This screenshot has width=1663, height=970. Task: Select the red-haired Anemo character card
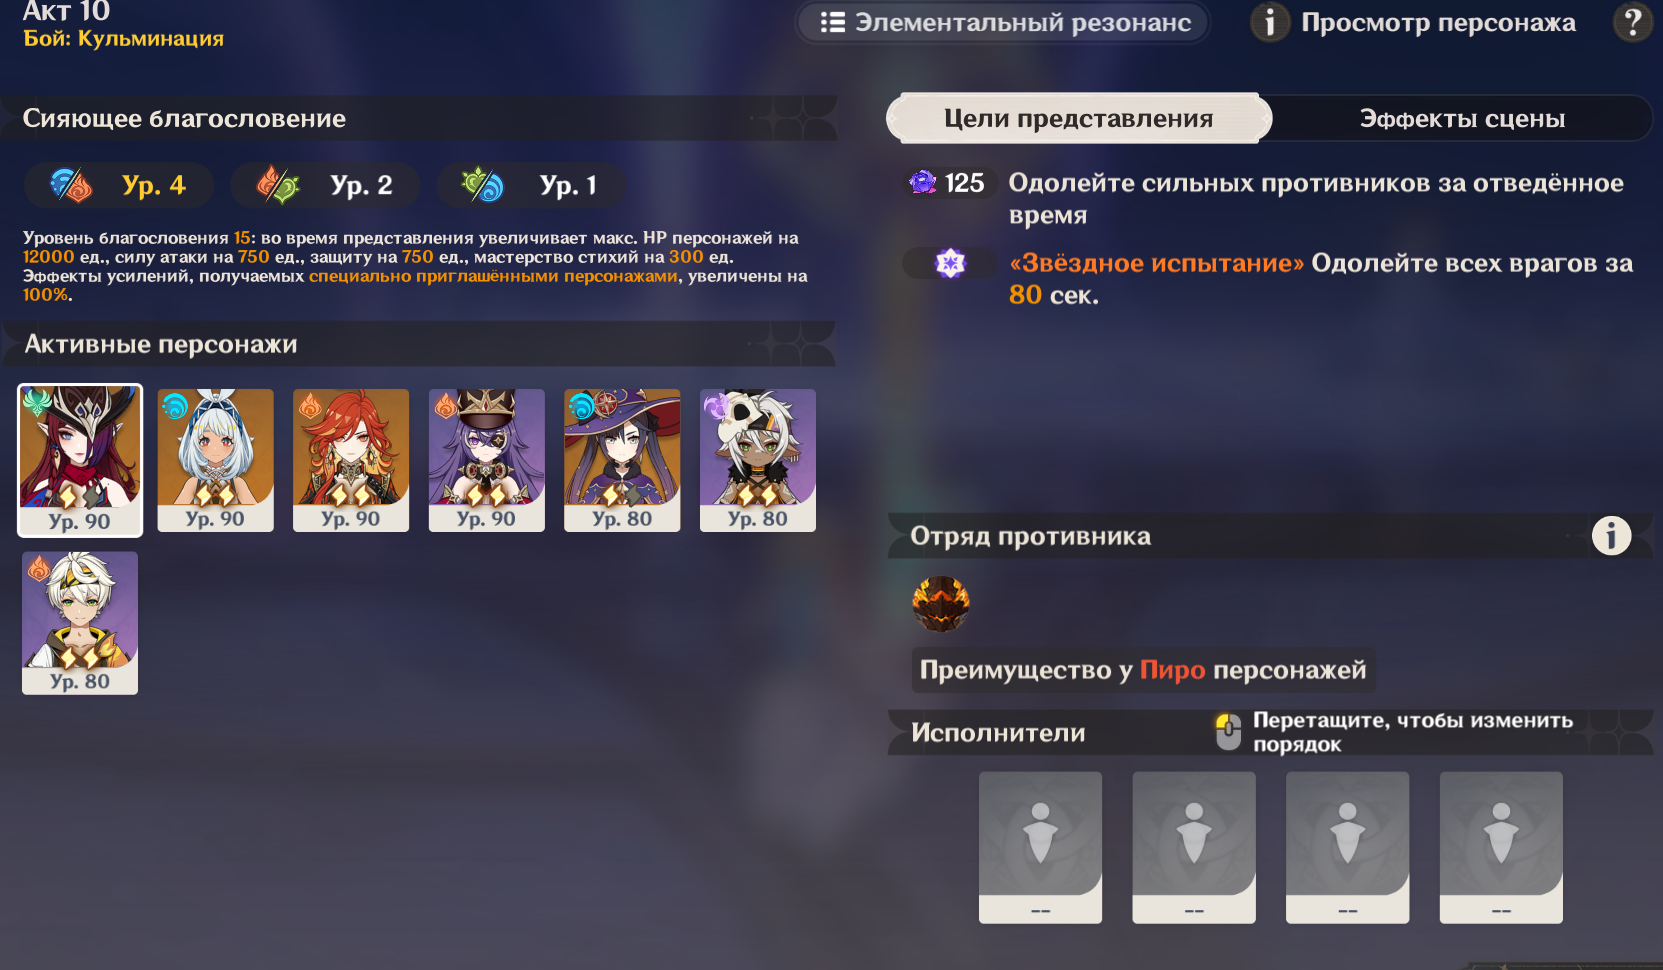80,460
